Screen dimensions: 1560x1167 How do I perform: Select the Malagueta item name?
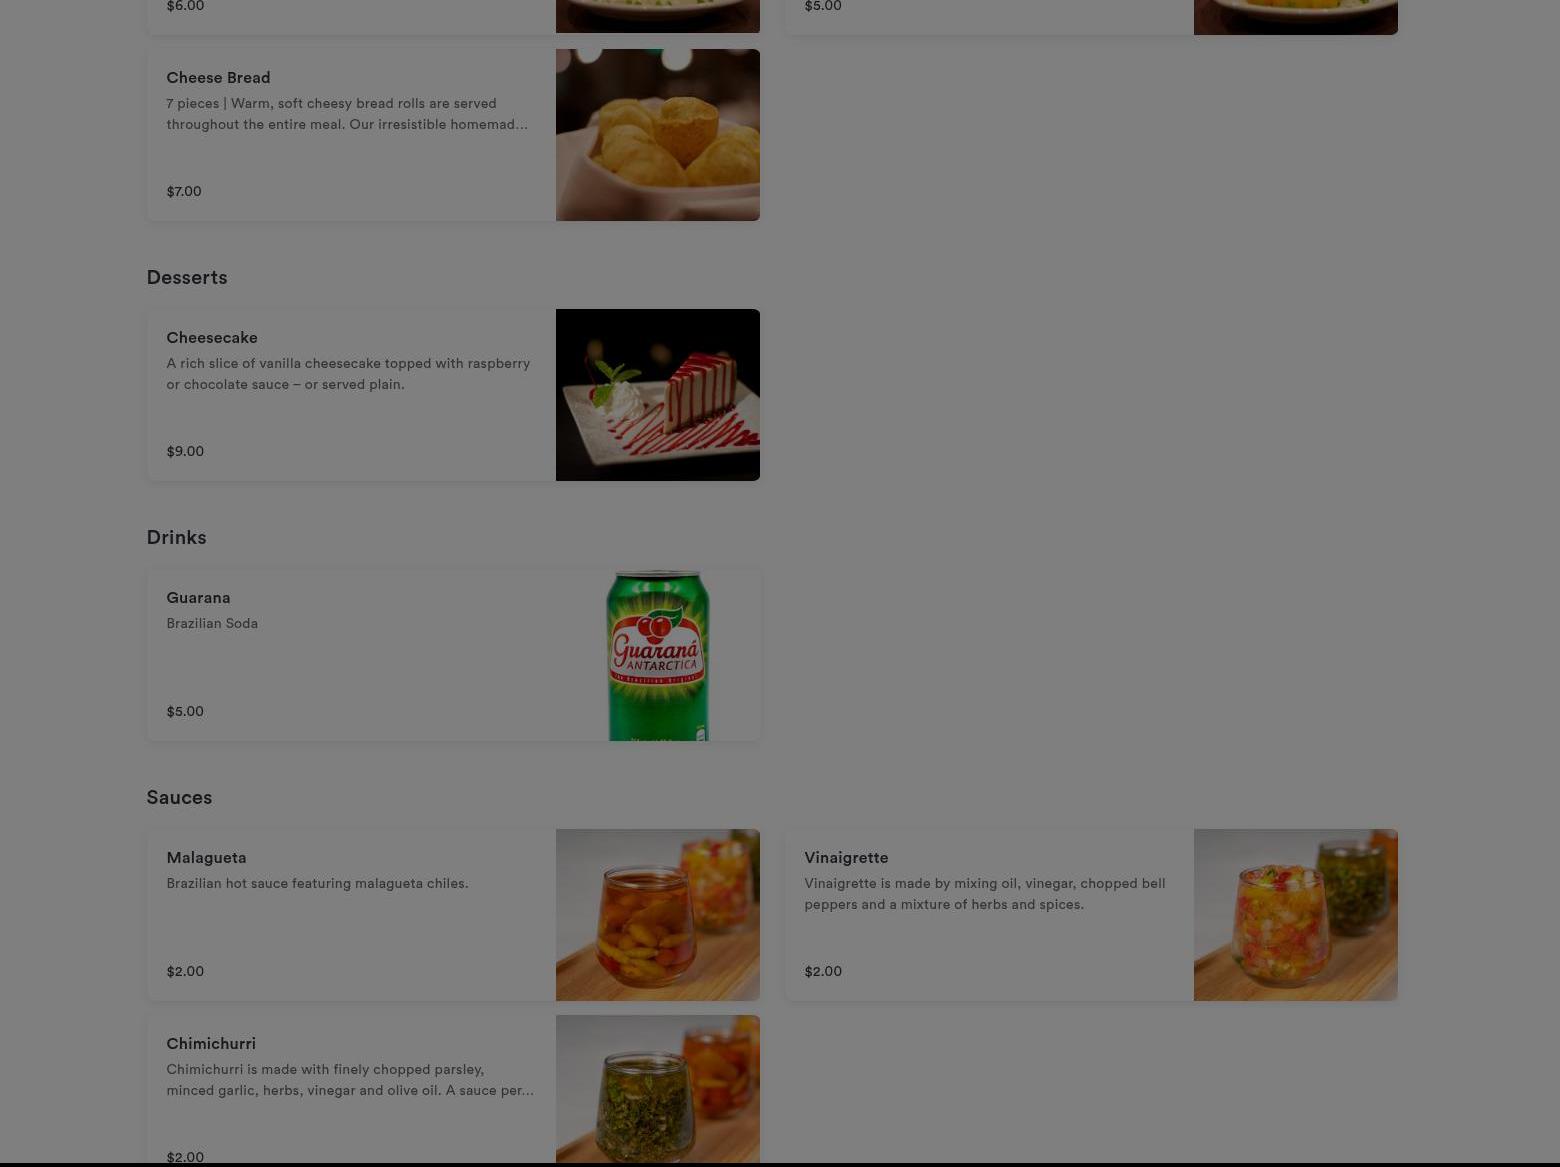(206, 858)
